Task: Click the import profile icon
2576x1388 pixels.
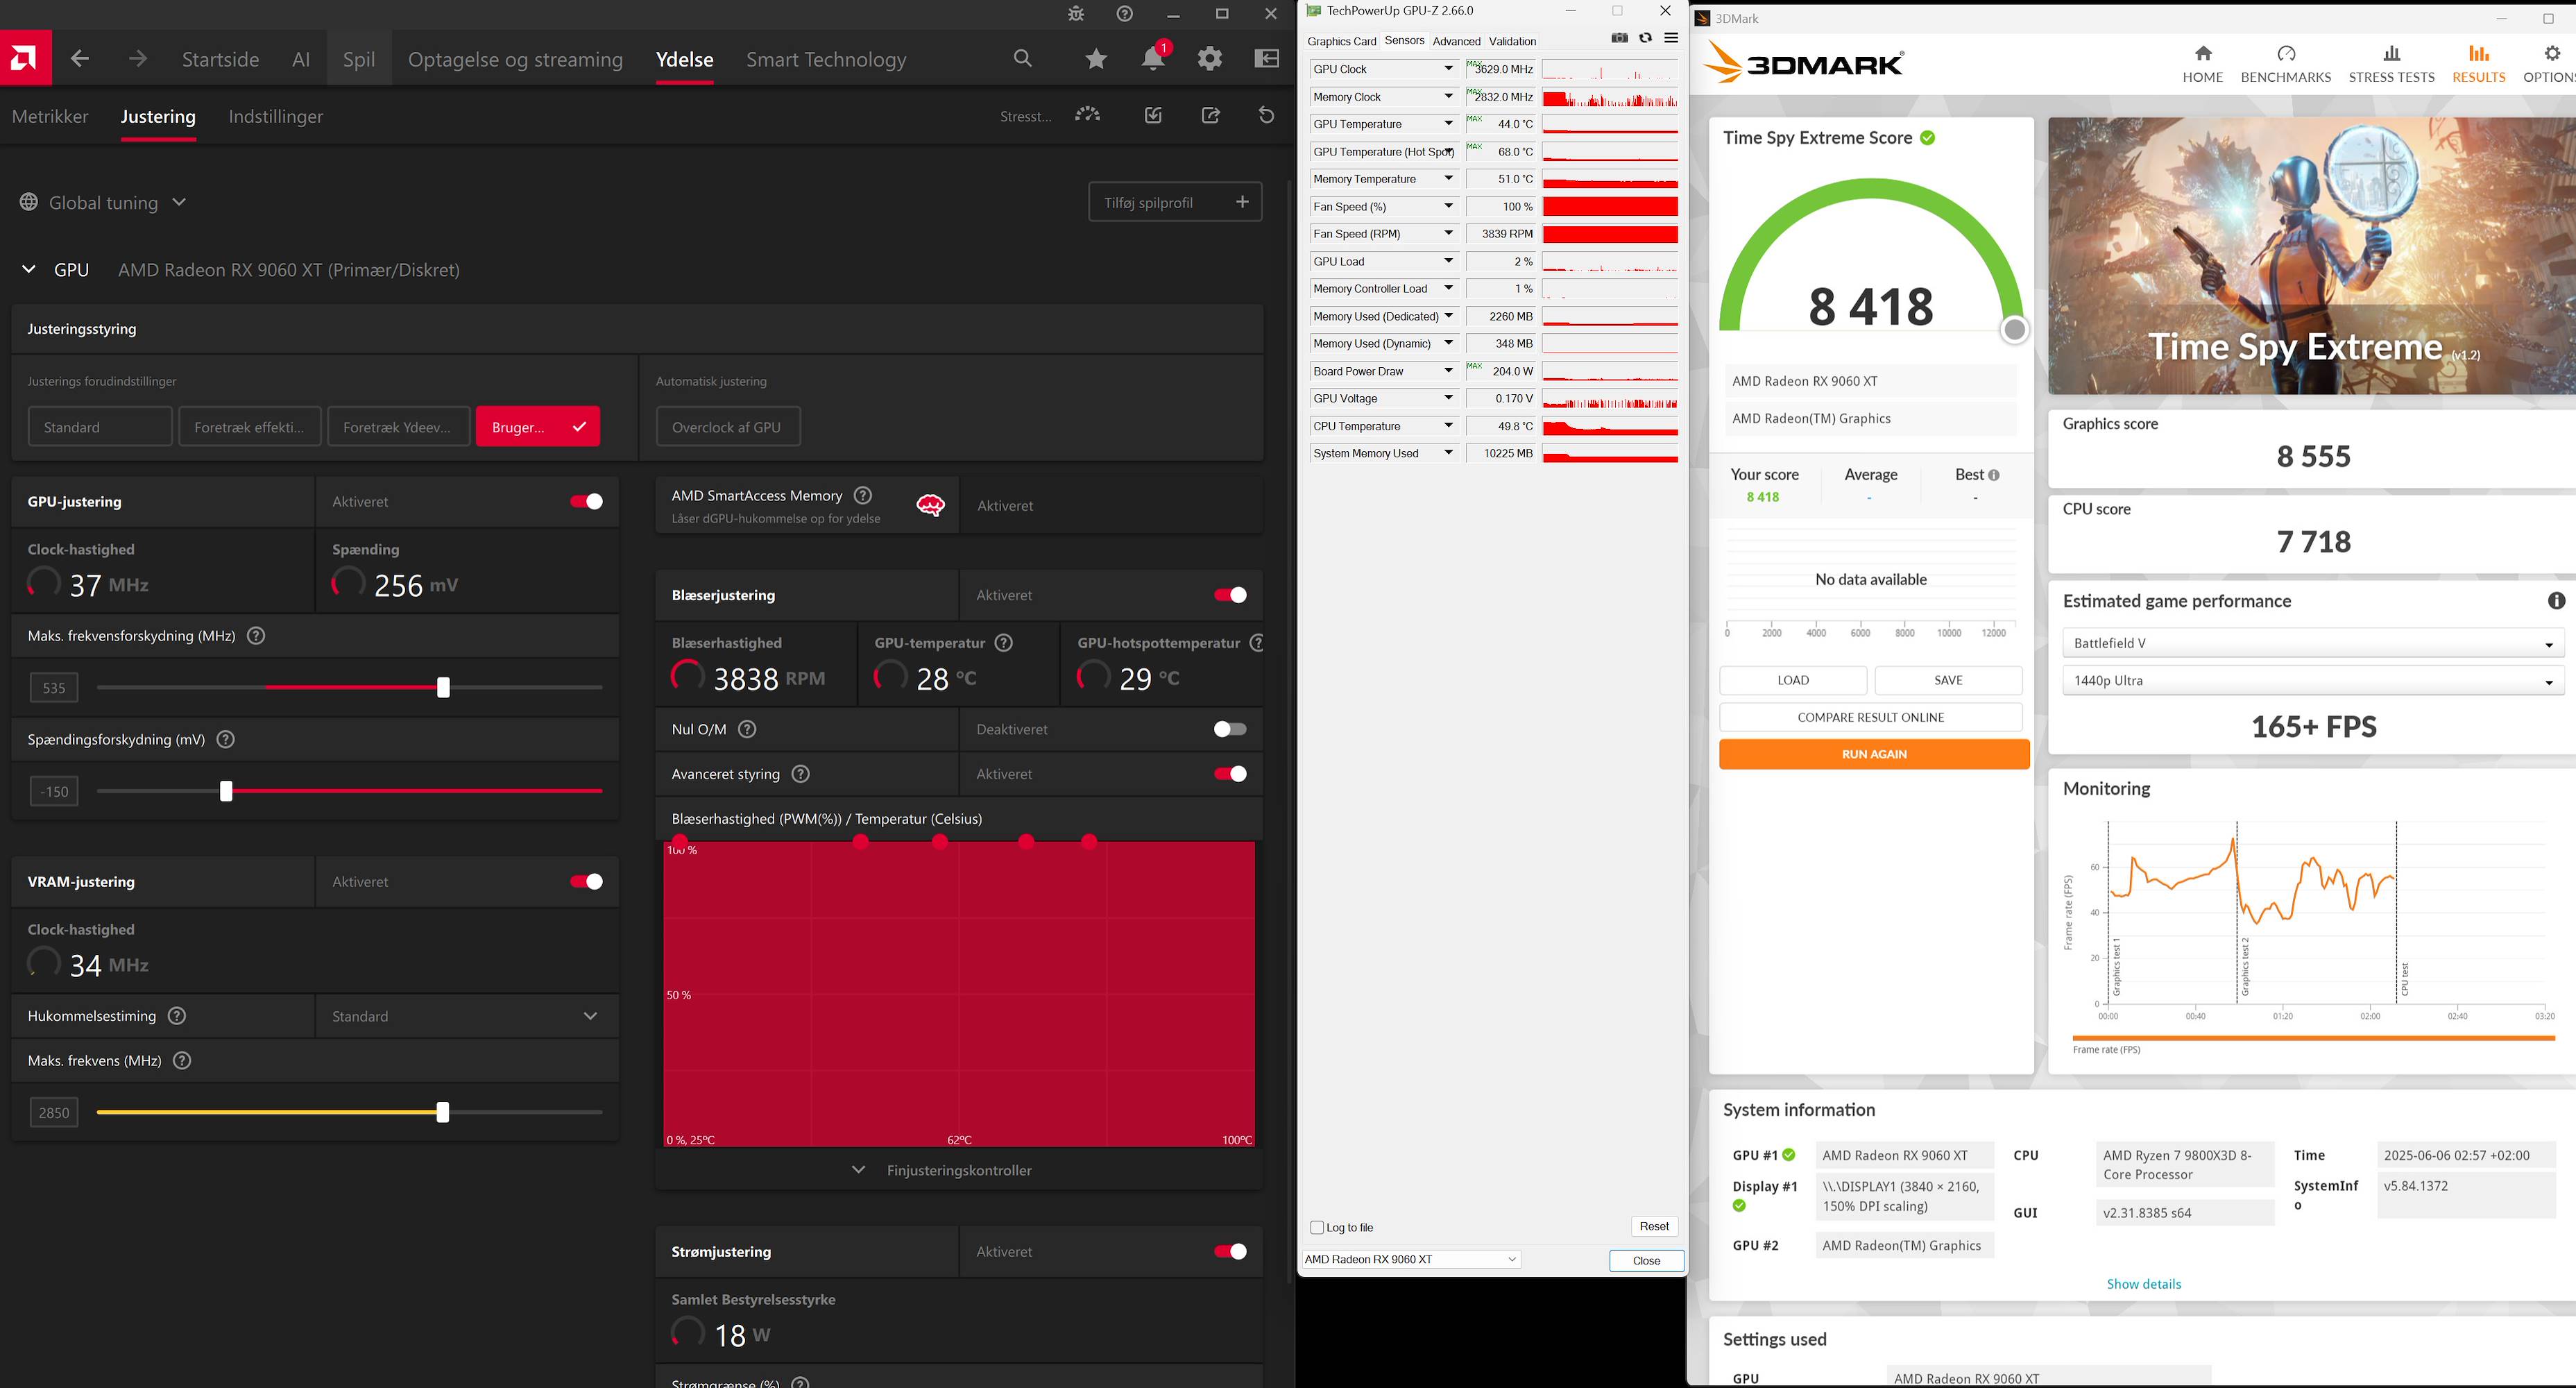Action: pyautogui.click(x=1153, y=115)
